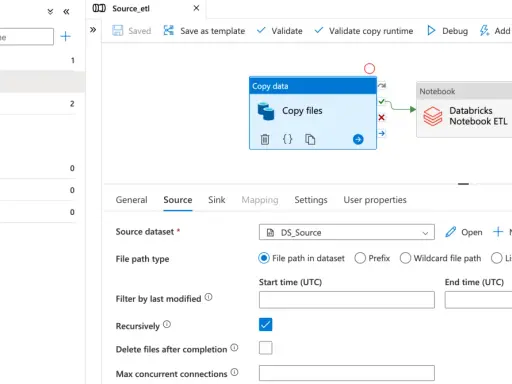Click the red breakpoint circle above Copy data
The height and width of the screenshot is (384, 512).
pos(369,69)
